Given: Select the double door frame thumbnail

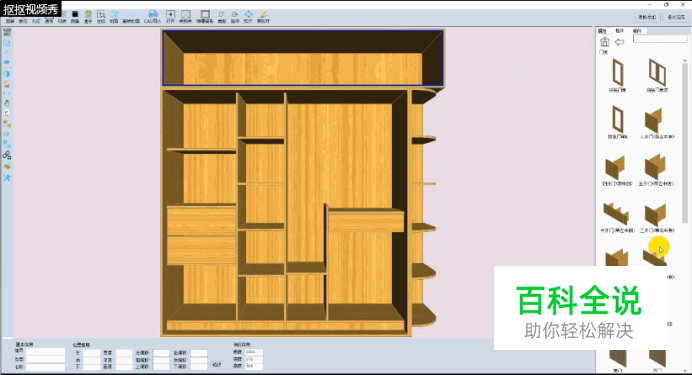Looking at the screenshot, I should tap(657, 73).
